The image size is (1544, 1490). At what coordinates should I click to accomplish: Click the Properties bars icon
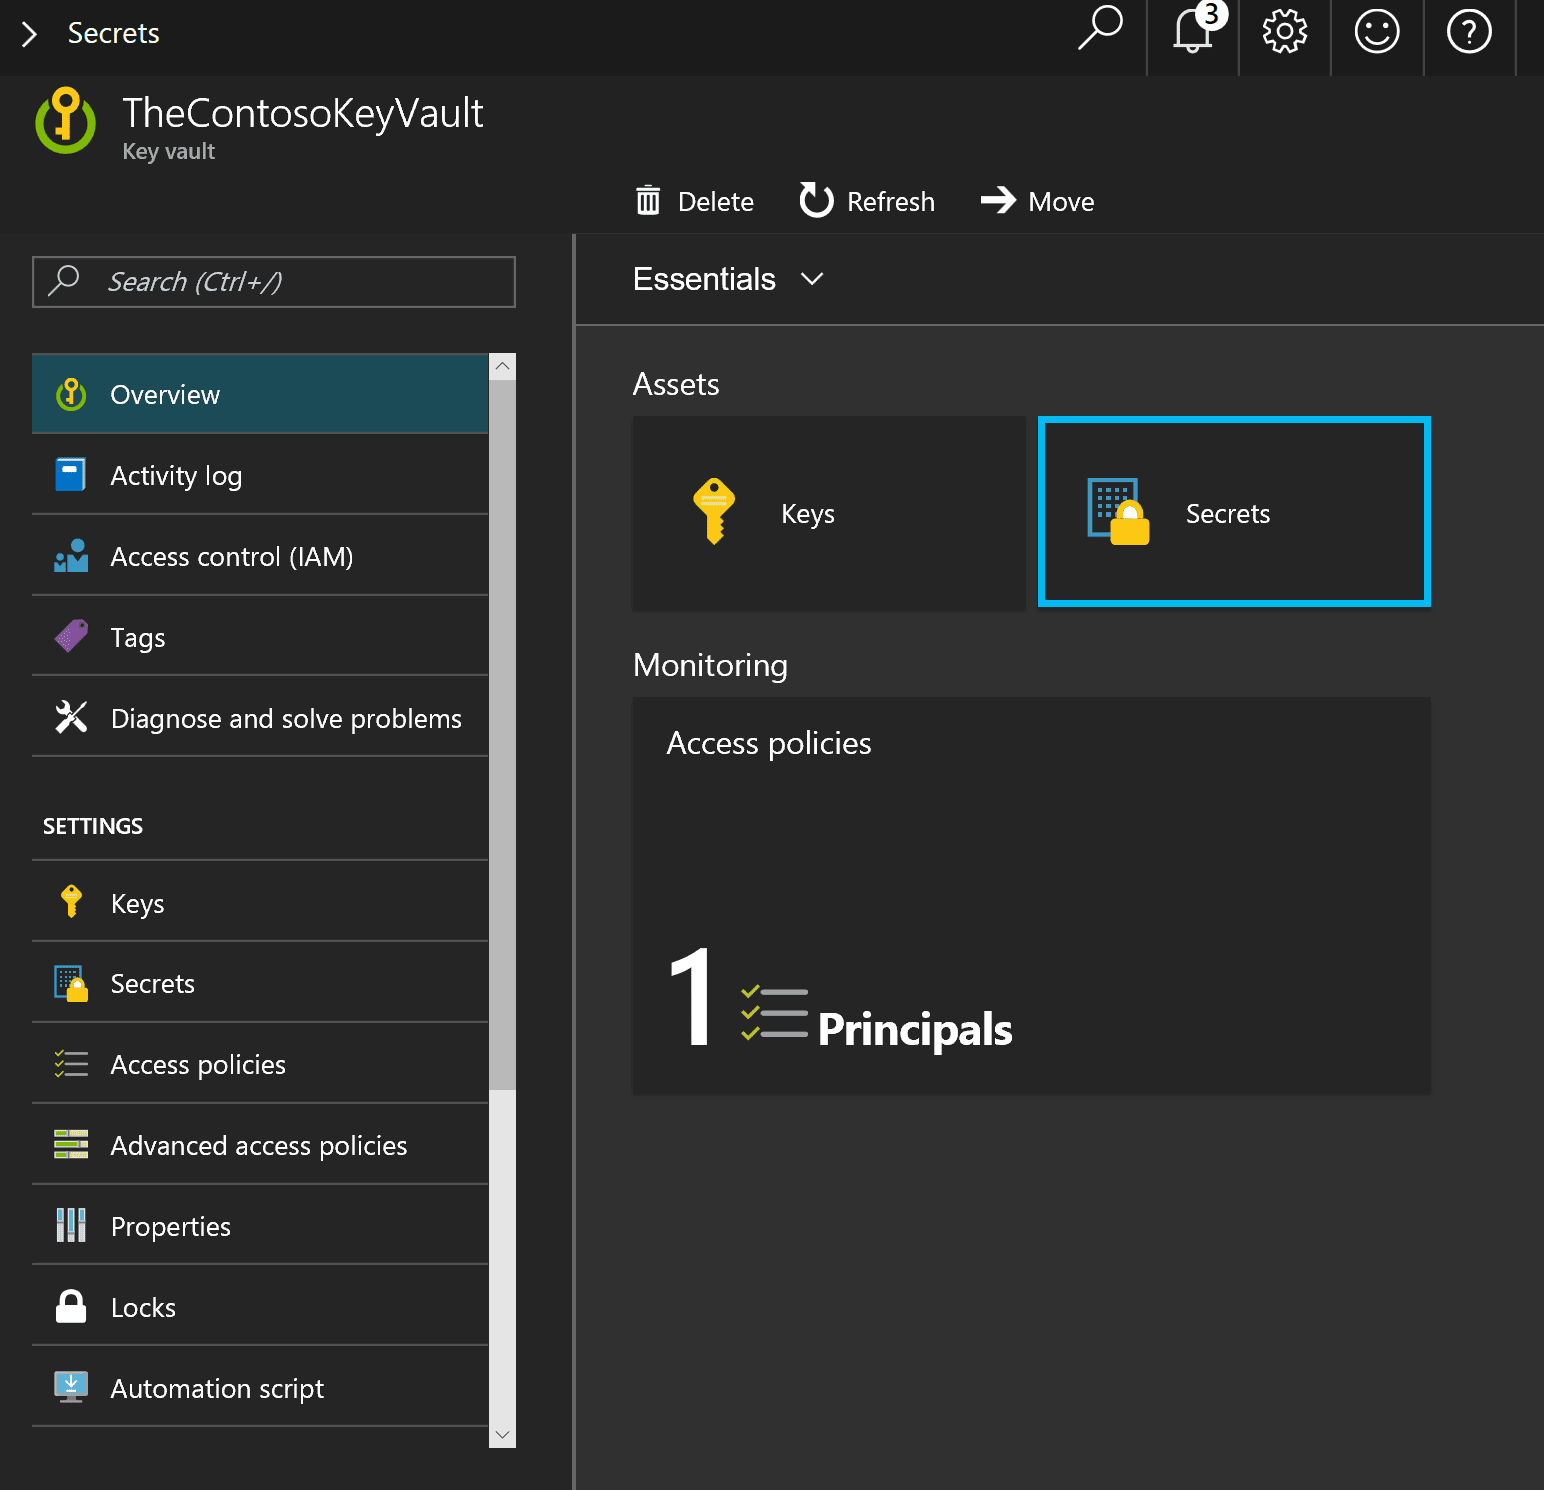[71, 1225]
